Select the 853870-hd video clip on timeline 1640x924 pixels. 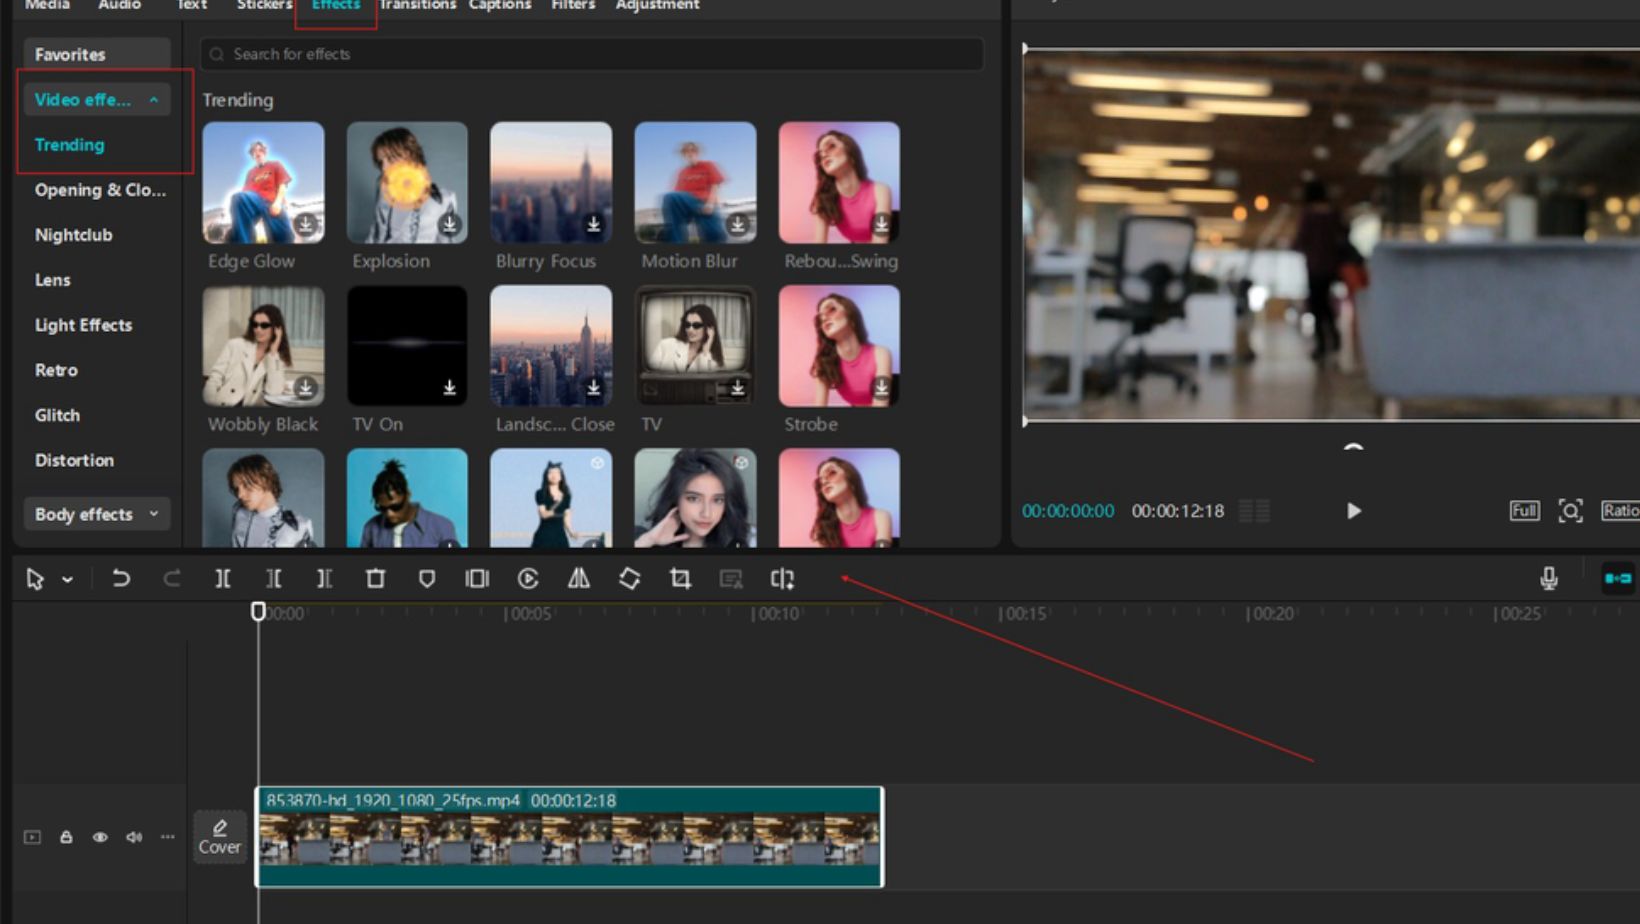point(570,837)
